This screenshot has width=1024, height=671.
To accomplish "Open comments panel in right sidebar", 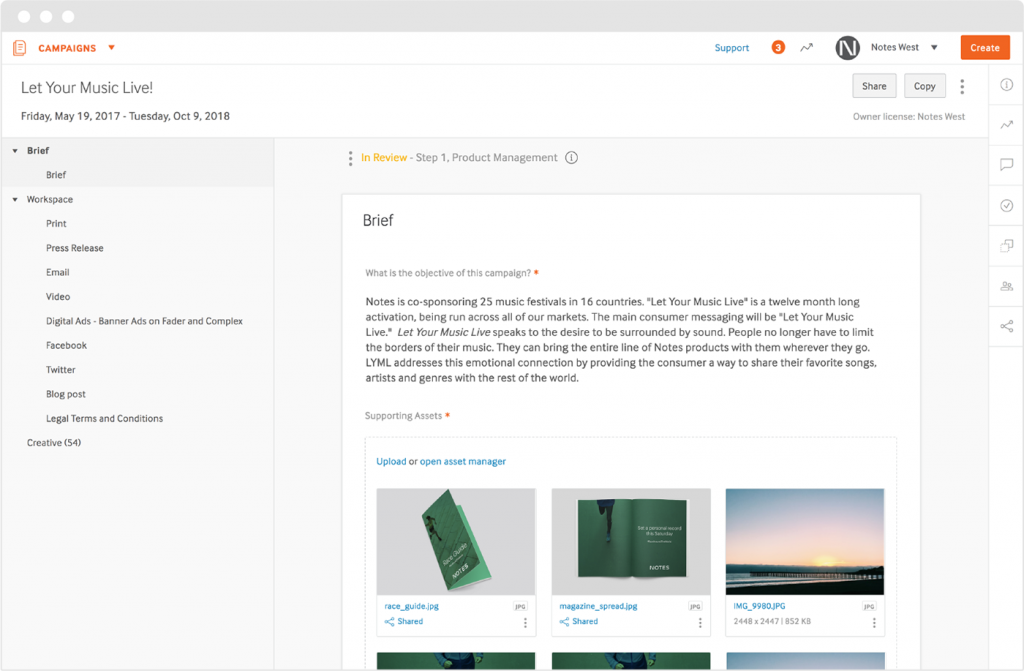I will 1006,165.
